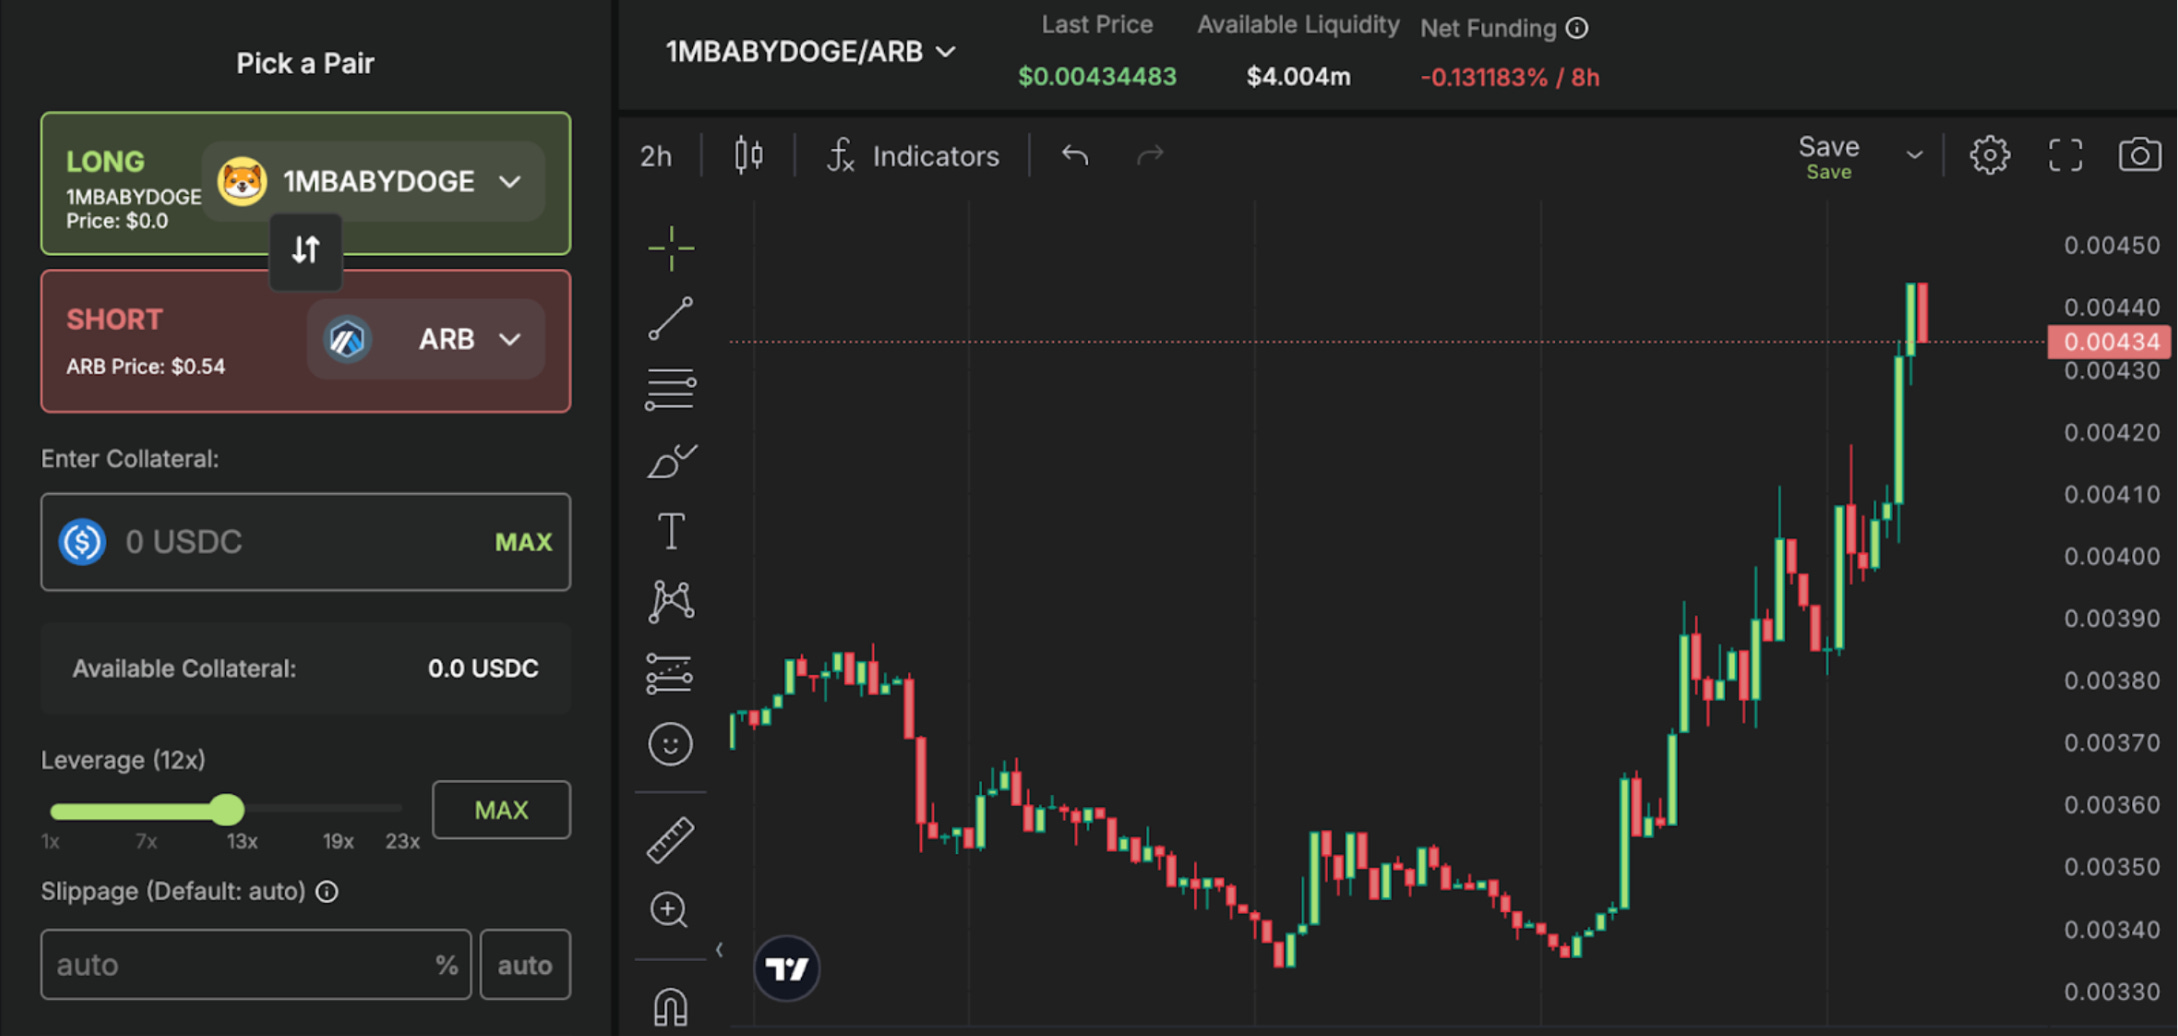This screenshot has width=2178, height=1036.
Task: Show Slippage info tooltip
Action: (x=327, y=891)
